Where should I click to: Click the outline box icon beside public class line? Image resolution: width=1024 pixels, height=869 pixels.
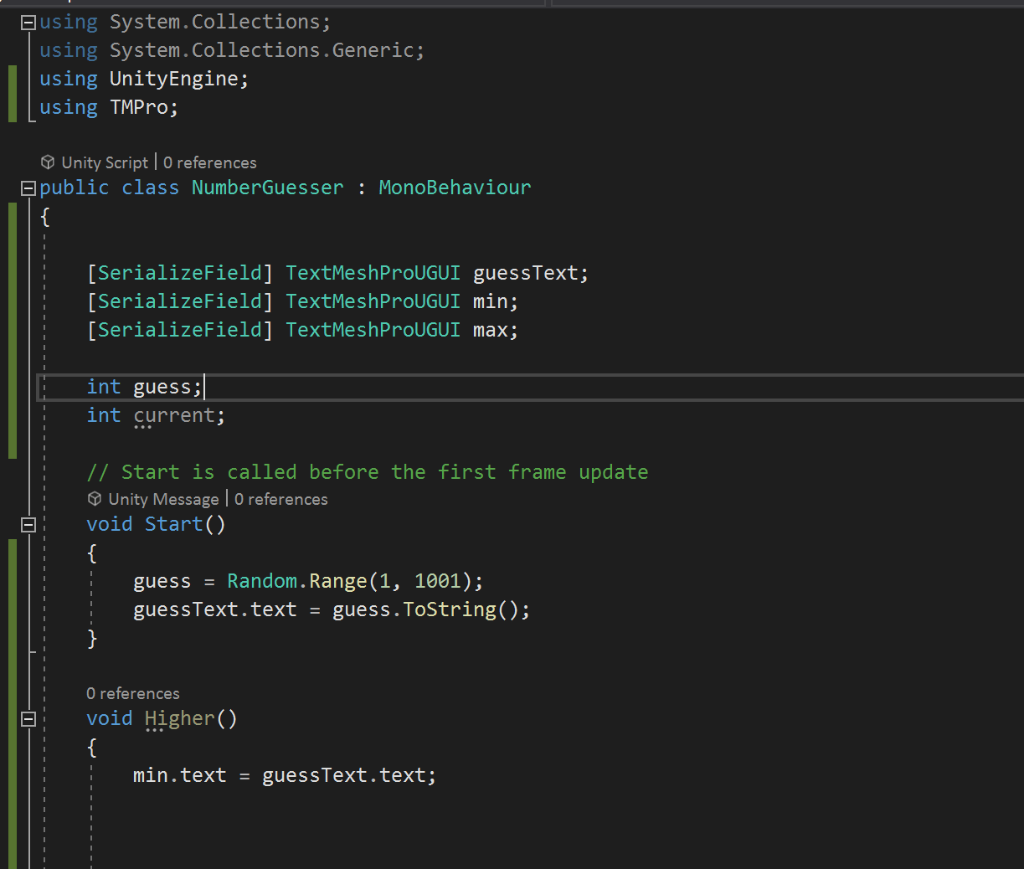click(27, 187)
